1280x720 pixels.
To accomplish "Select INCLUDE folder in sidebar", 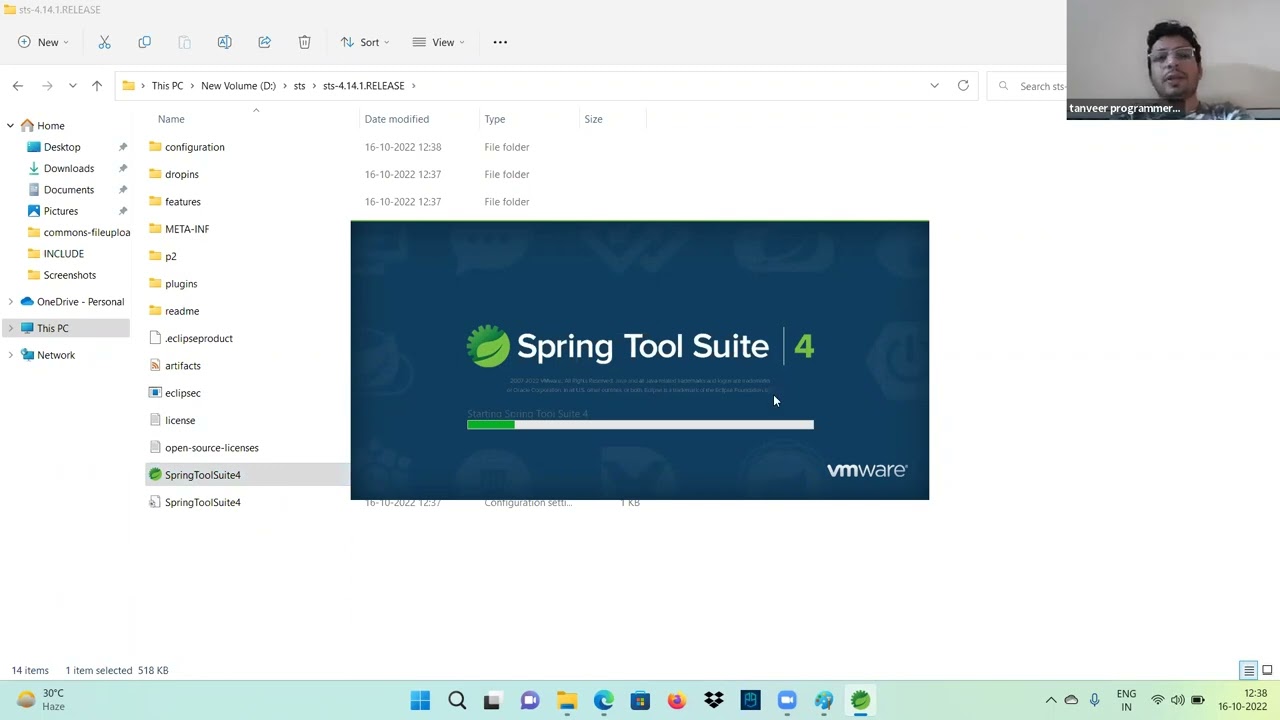I will tap(66, 254).
